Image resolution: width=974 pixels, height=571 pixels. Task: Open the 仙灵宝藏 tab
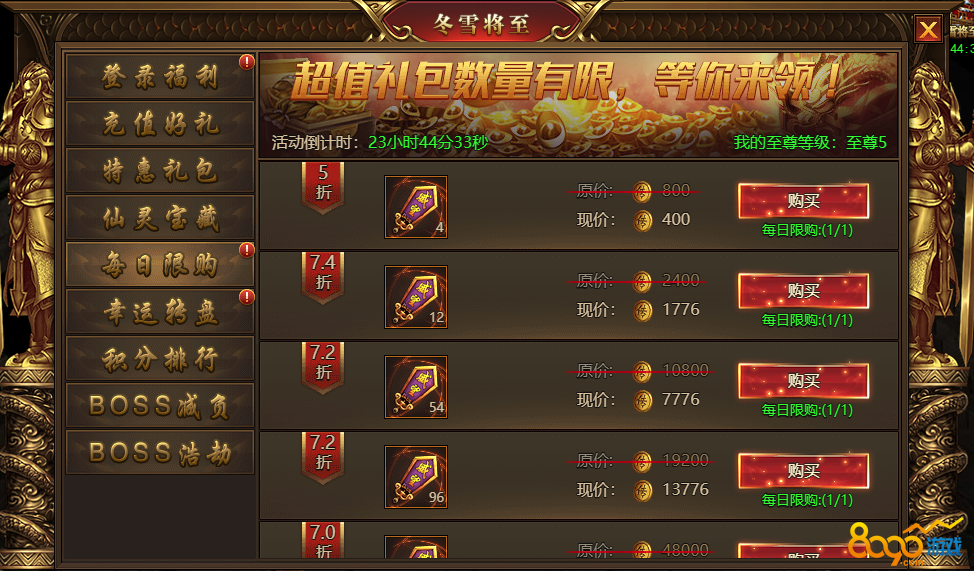coord(160,217)
